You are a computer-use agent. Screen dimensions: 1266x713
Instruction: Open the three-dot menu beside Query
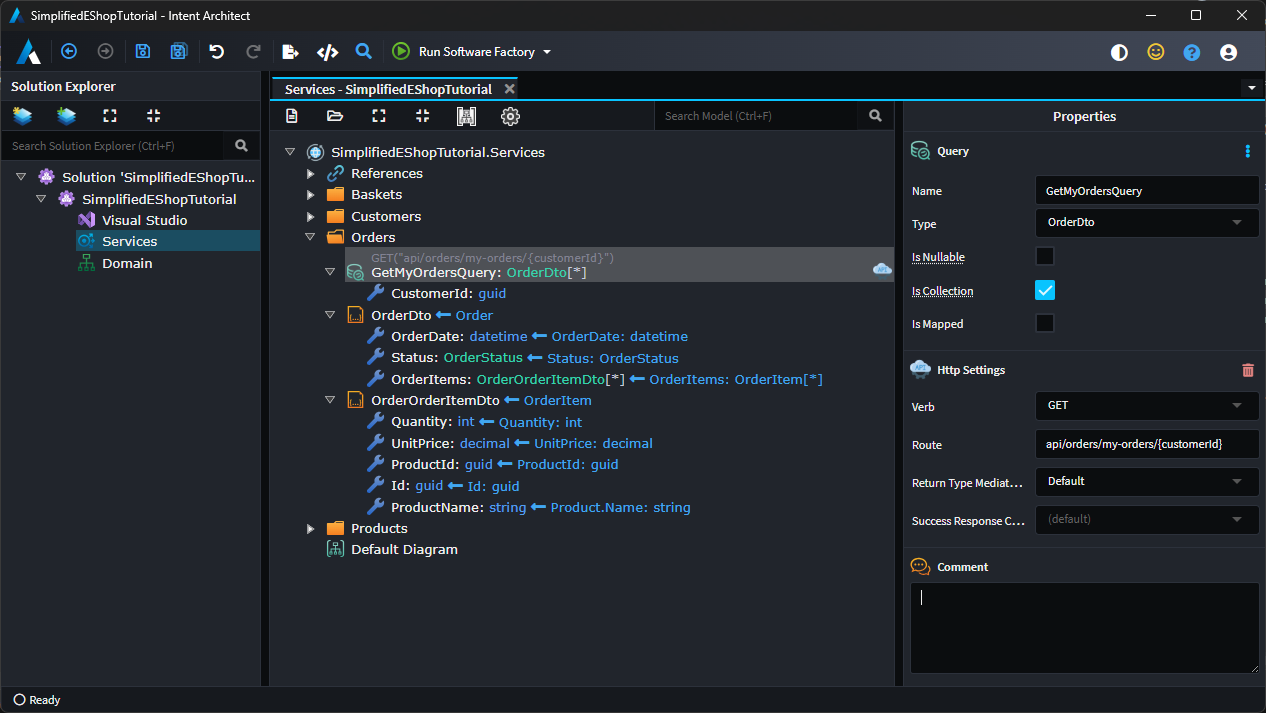[x=1248, y=151]
